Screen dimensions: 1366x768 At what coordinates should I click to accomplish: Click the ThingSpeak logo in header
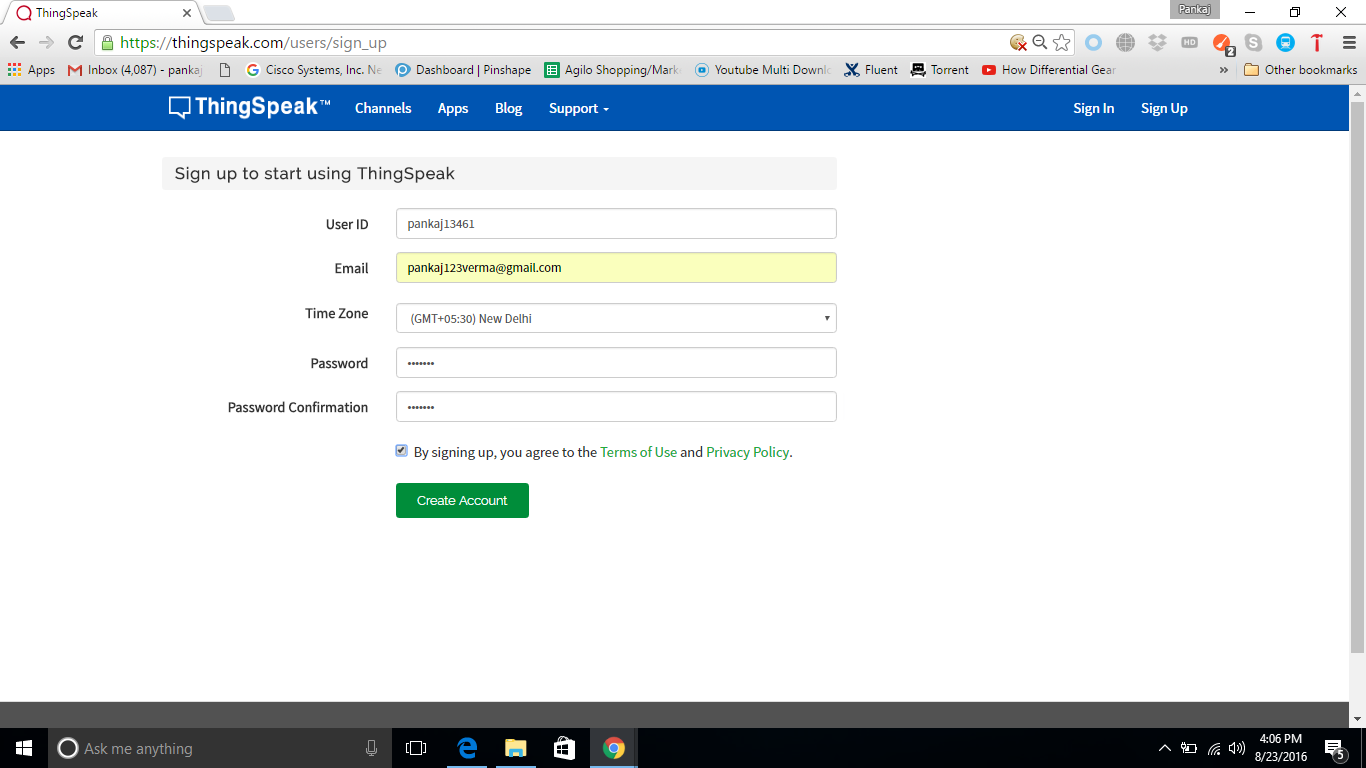pyautogui.click(x=249, y=108)
